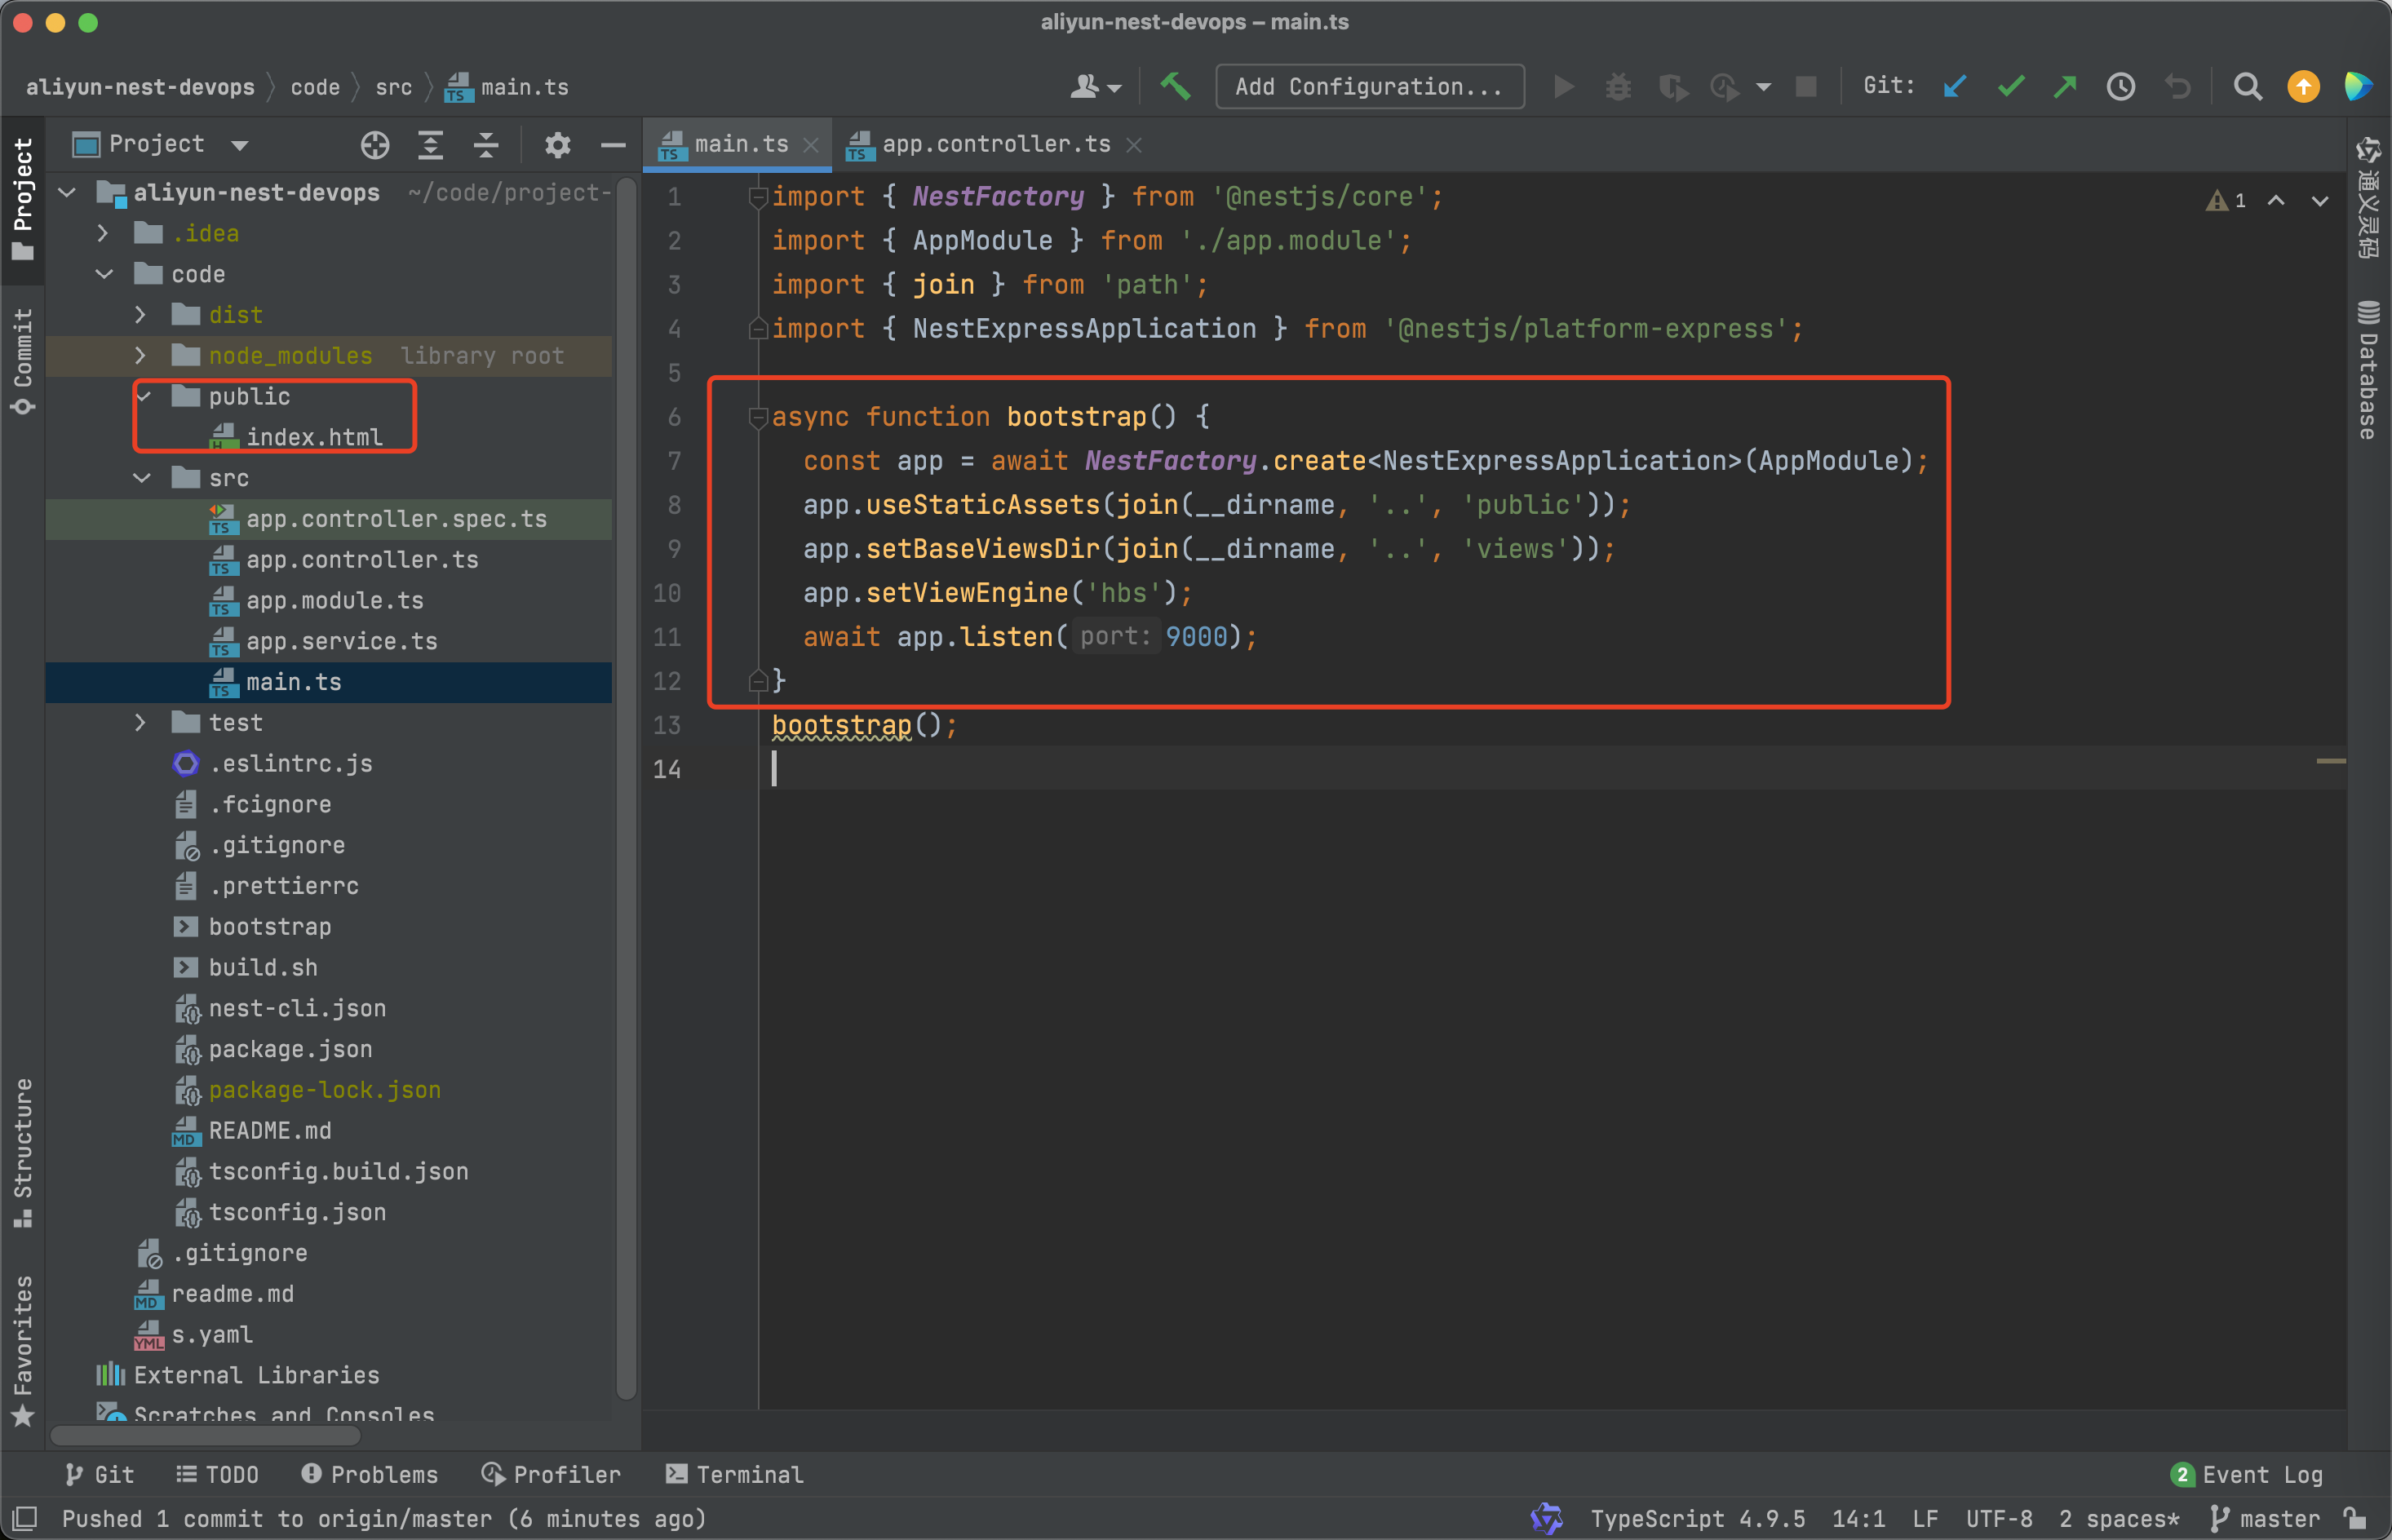Click the Git Rollback undo icon

(x=2177, y=87)
